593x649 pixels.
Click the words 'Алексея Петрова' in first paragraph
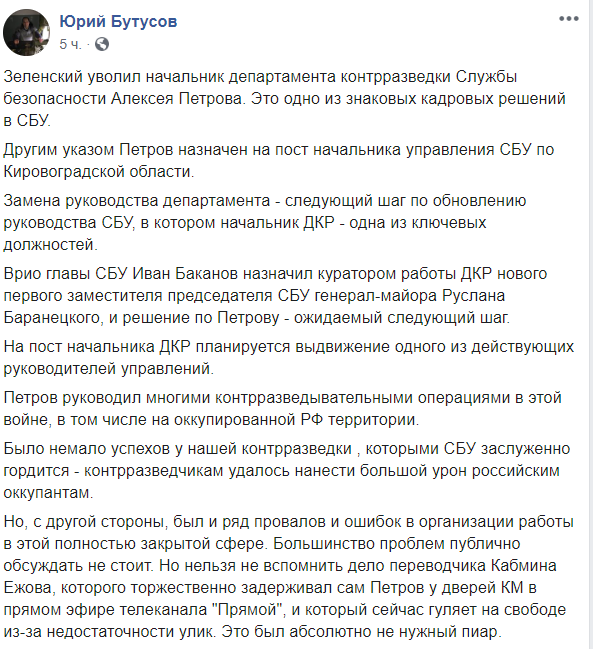[x=176, y=99]
